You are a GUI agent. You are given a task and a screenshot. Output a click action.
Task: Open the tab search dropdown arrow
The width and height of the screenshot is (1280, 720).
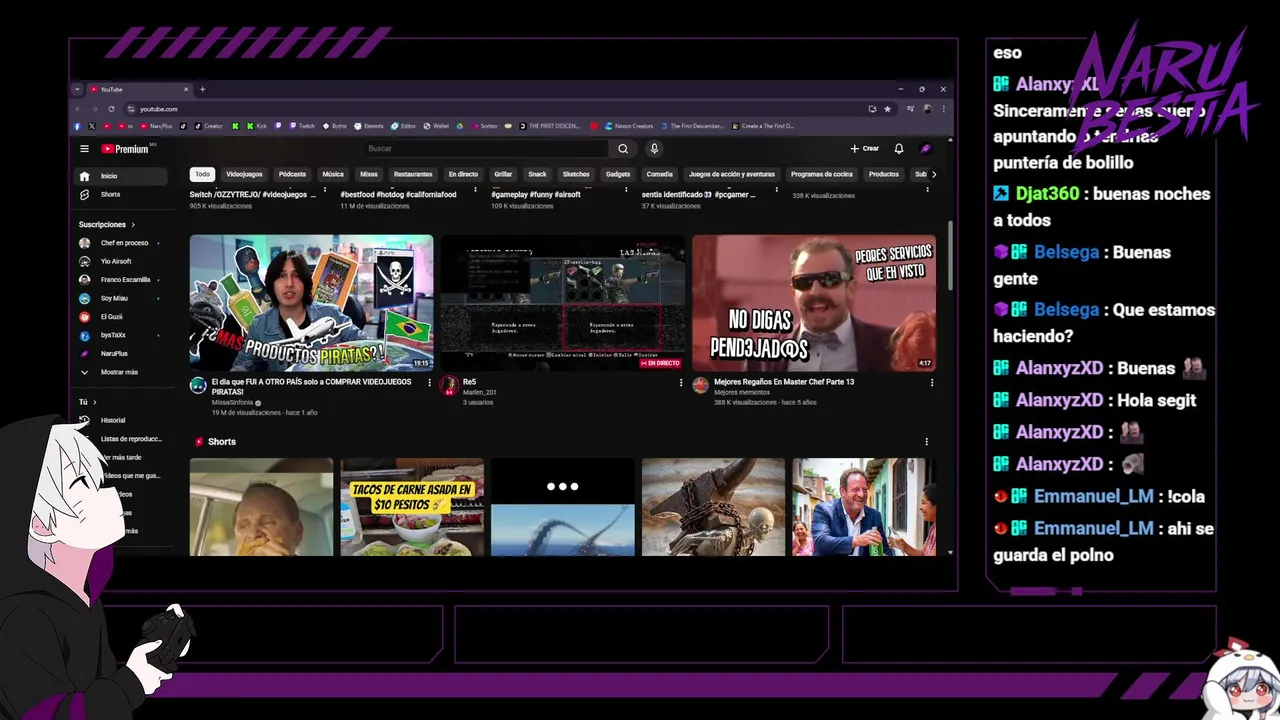click(77, 89)
